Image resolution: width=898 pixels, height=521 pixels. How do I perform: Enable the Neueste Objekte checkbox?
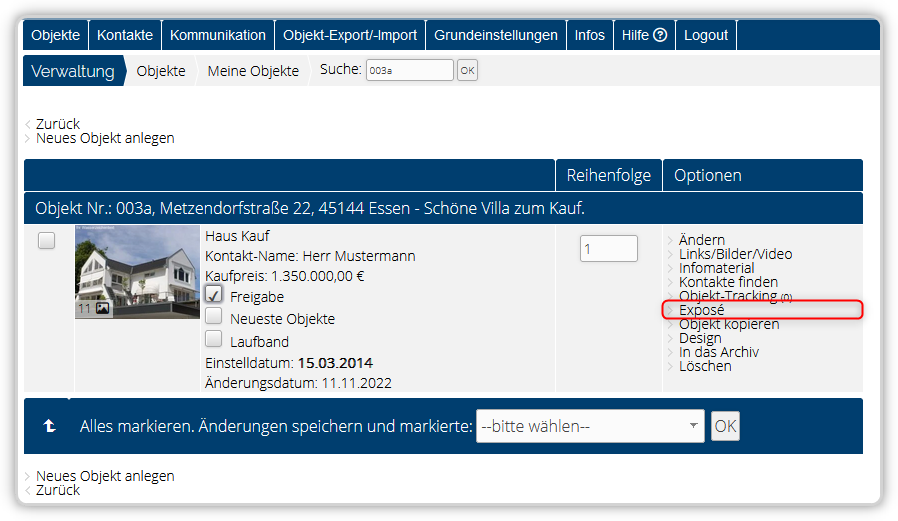[x=214, y=316]
